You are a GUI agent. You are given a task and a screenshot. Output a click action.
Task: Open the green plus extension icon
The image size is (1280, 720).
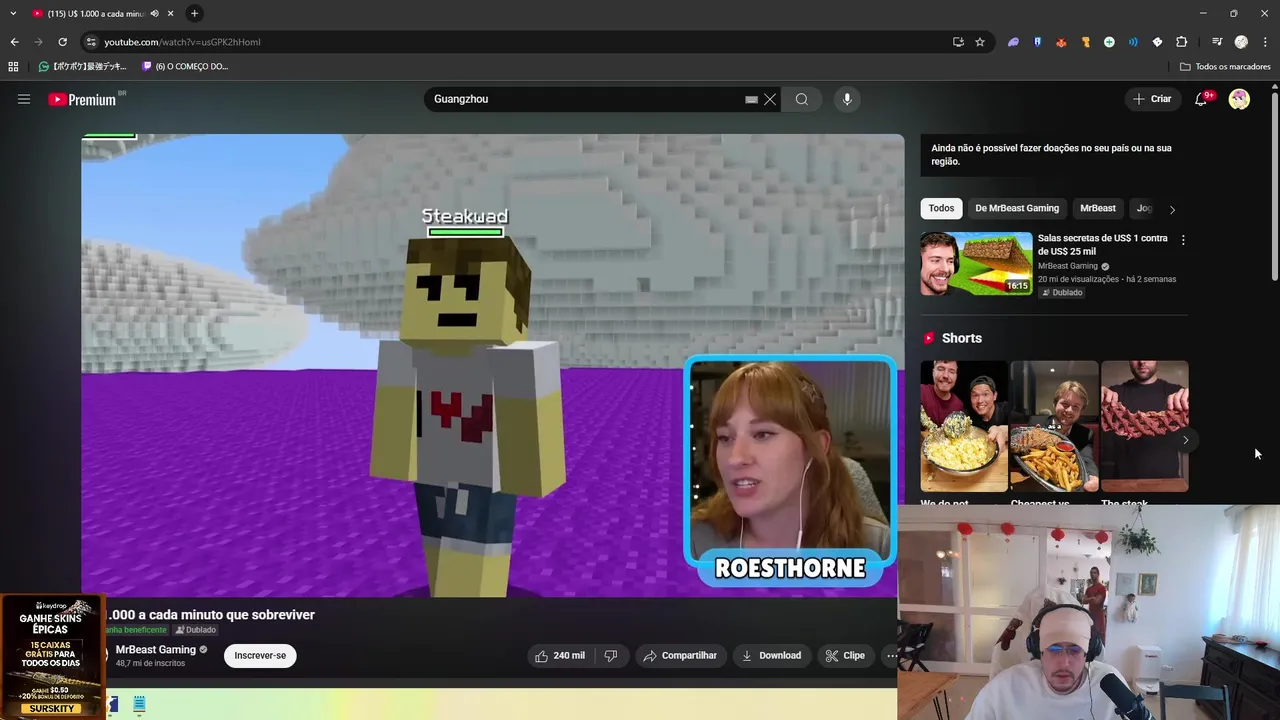point(1109,42)
